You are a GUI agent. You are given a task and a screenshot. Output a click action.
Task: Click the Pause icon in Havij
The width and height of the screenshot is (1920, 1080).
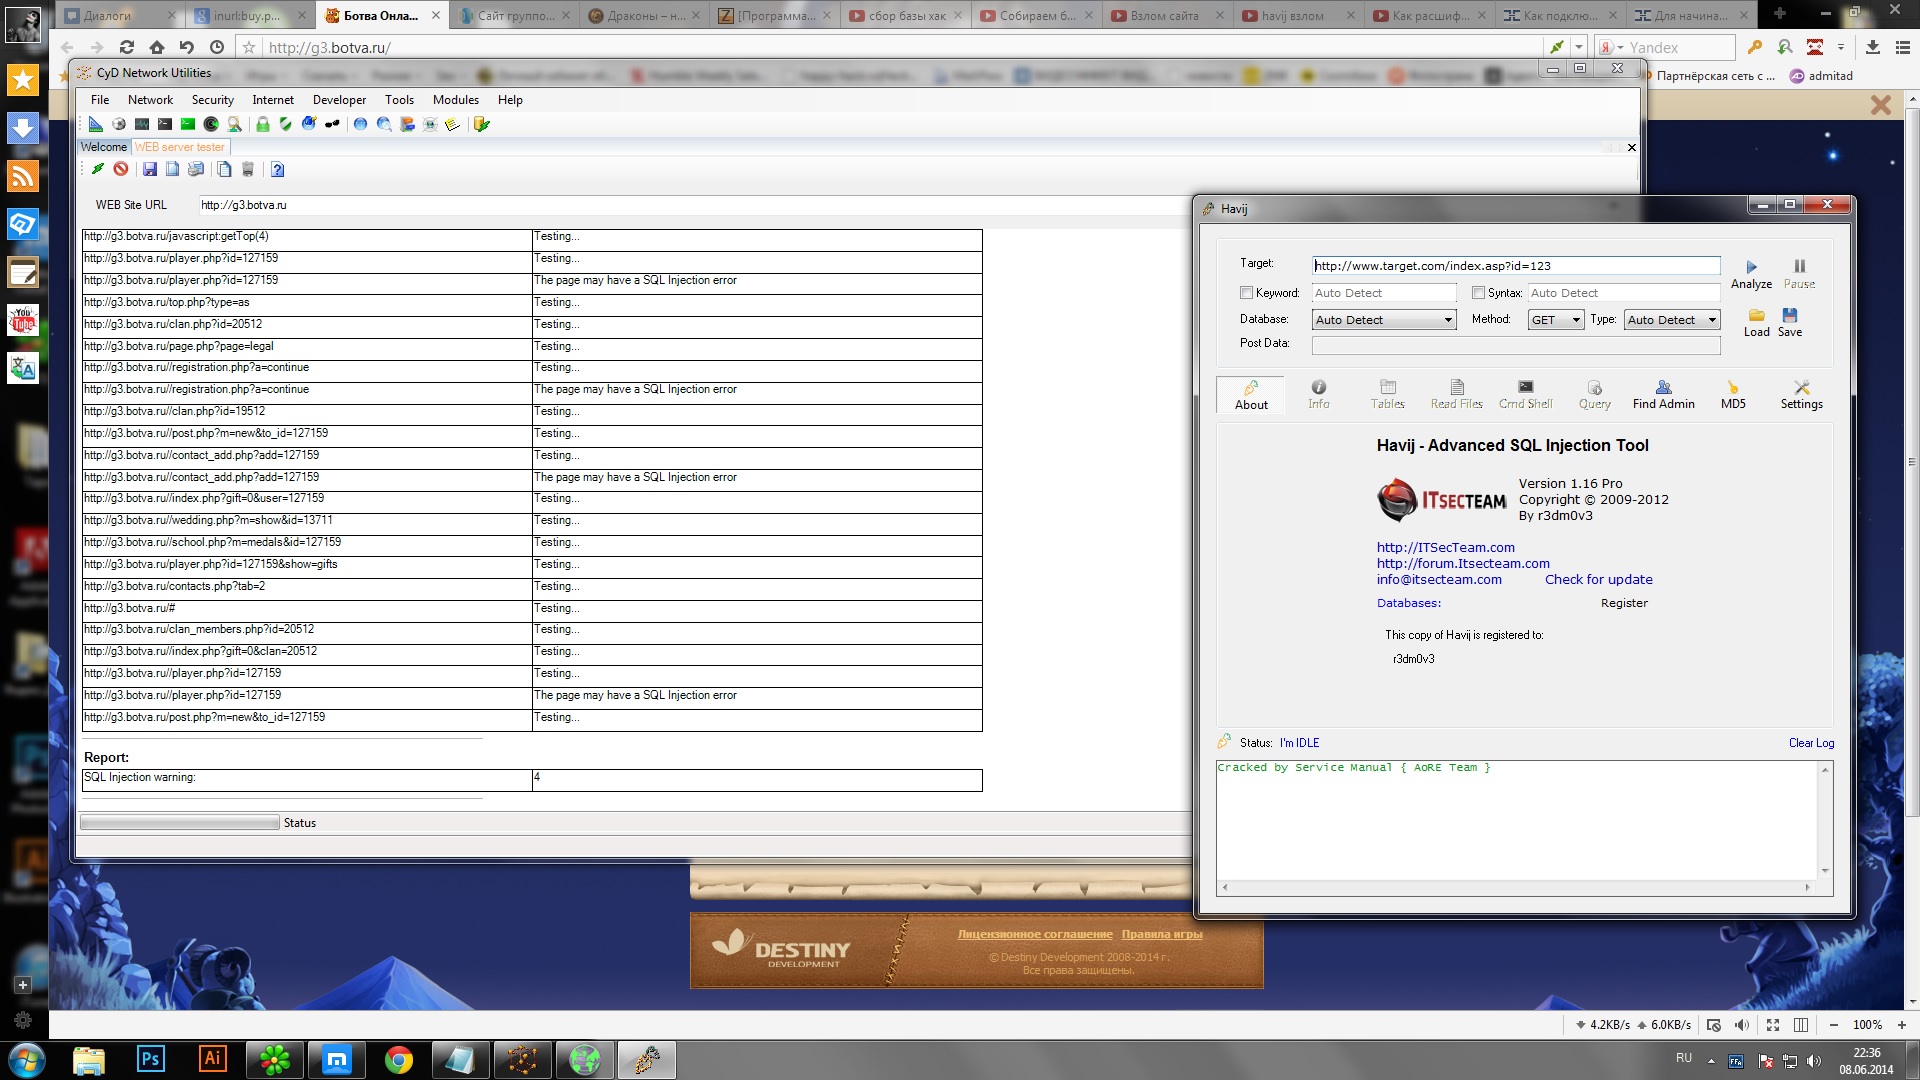coord(1799,266)
